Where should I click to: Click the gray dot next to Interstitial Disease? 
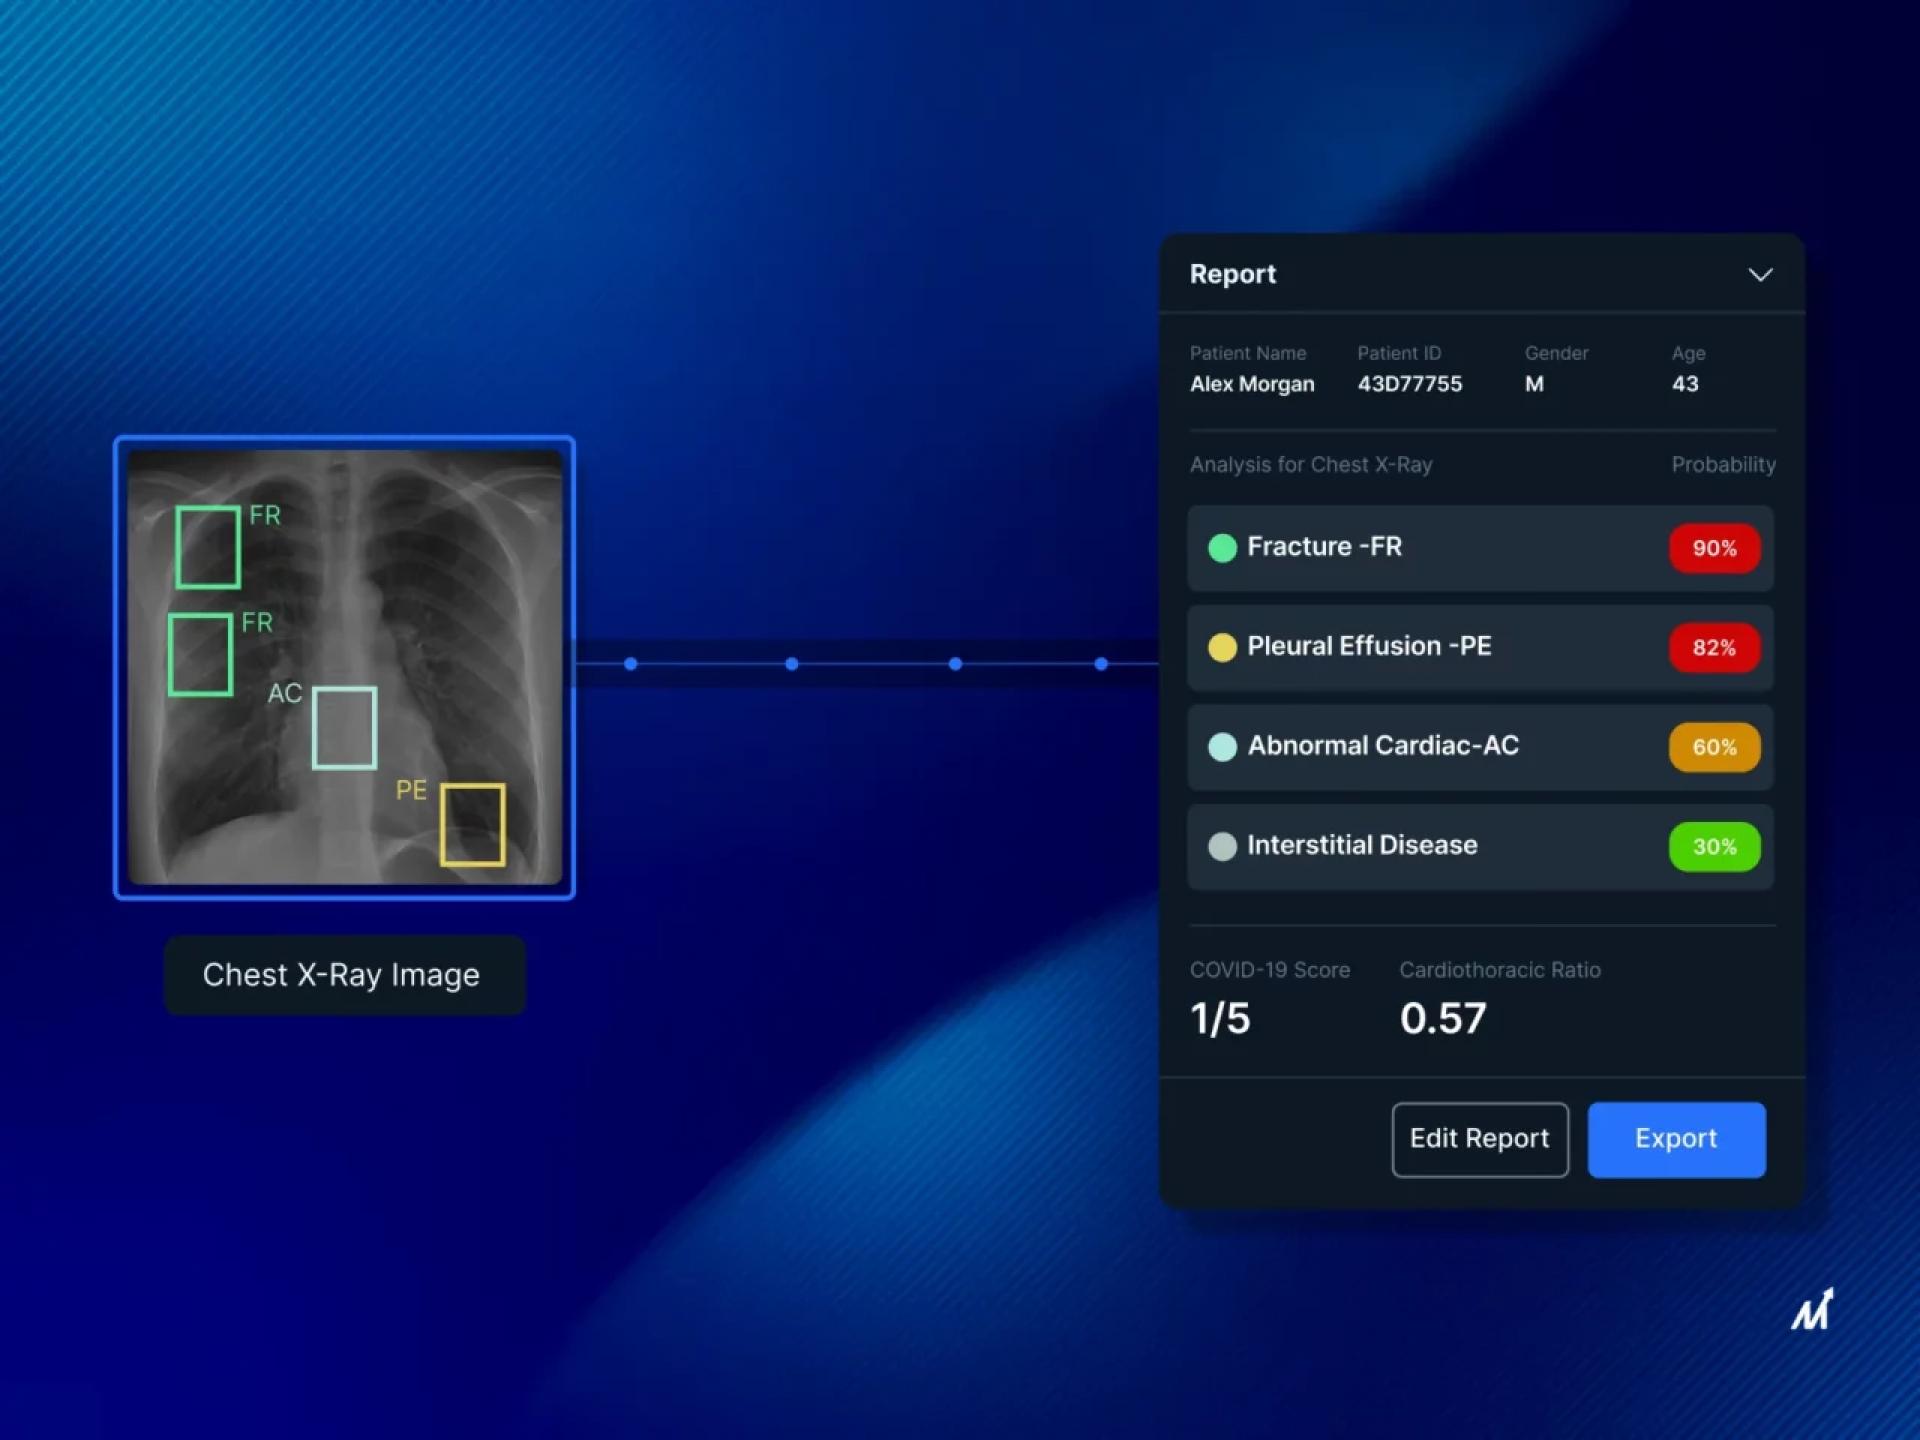(1223, 846)
